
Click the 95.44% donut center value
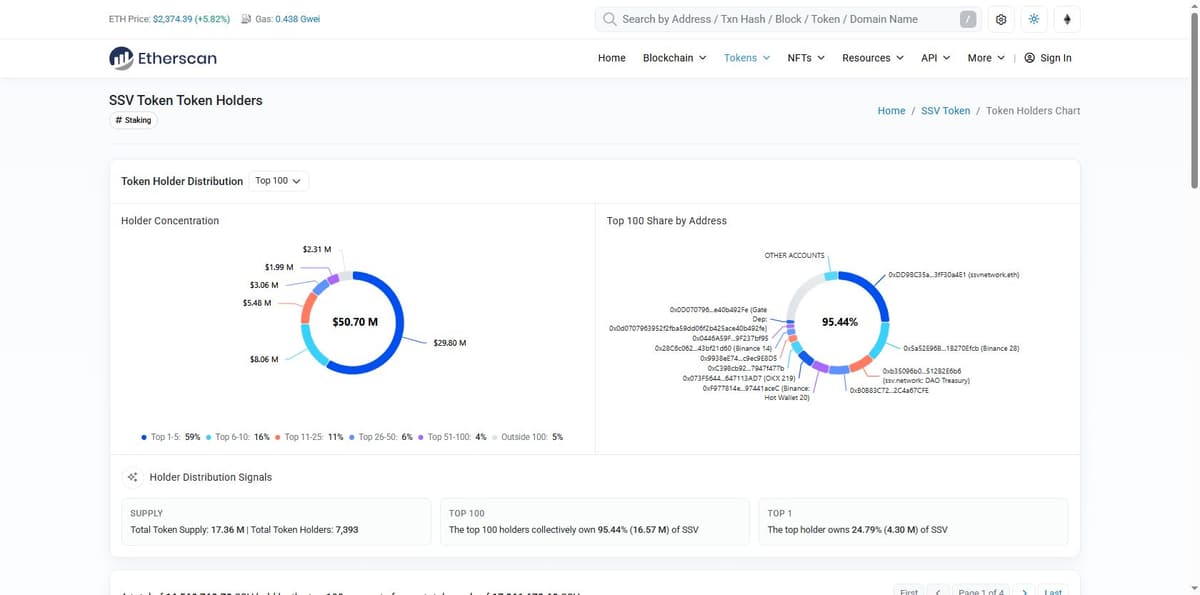840,322
